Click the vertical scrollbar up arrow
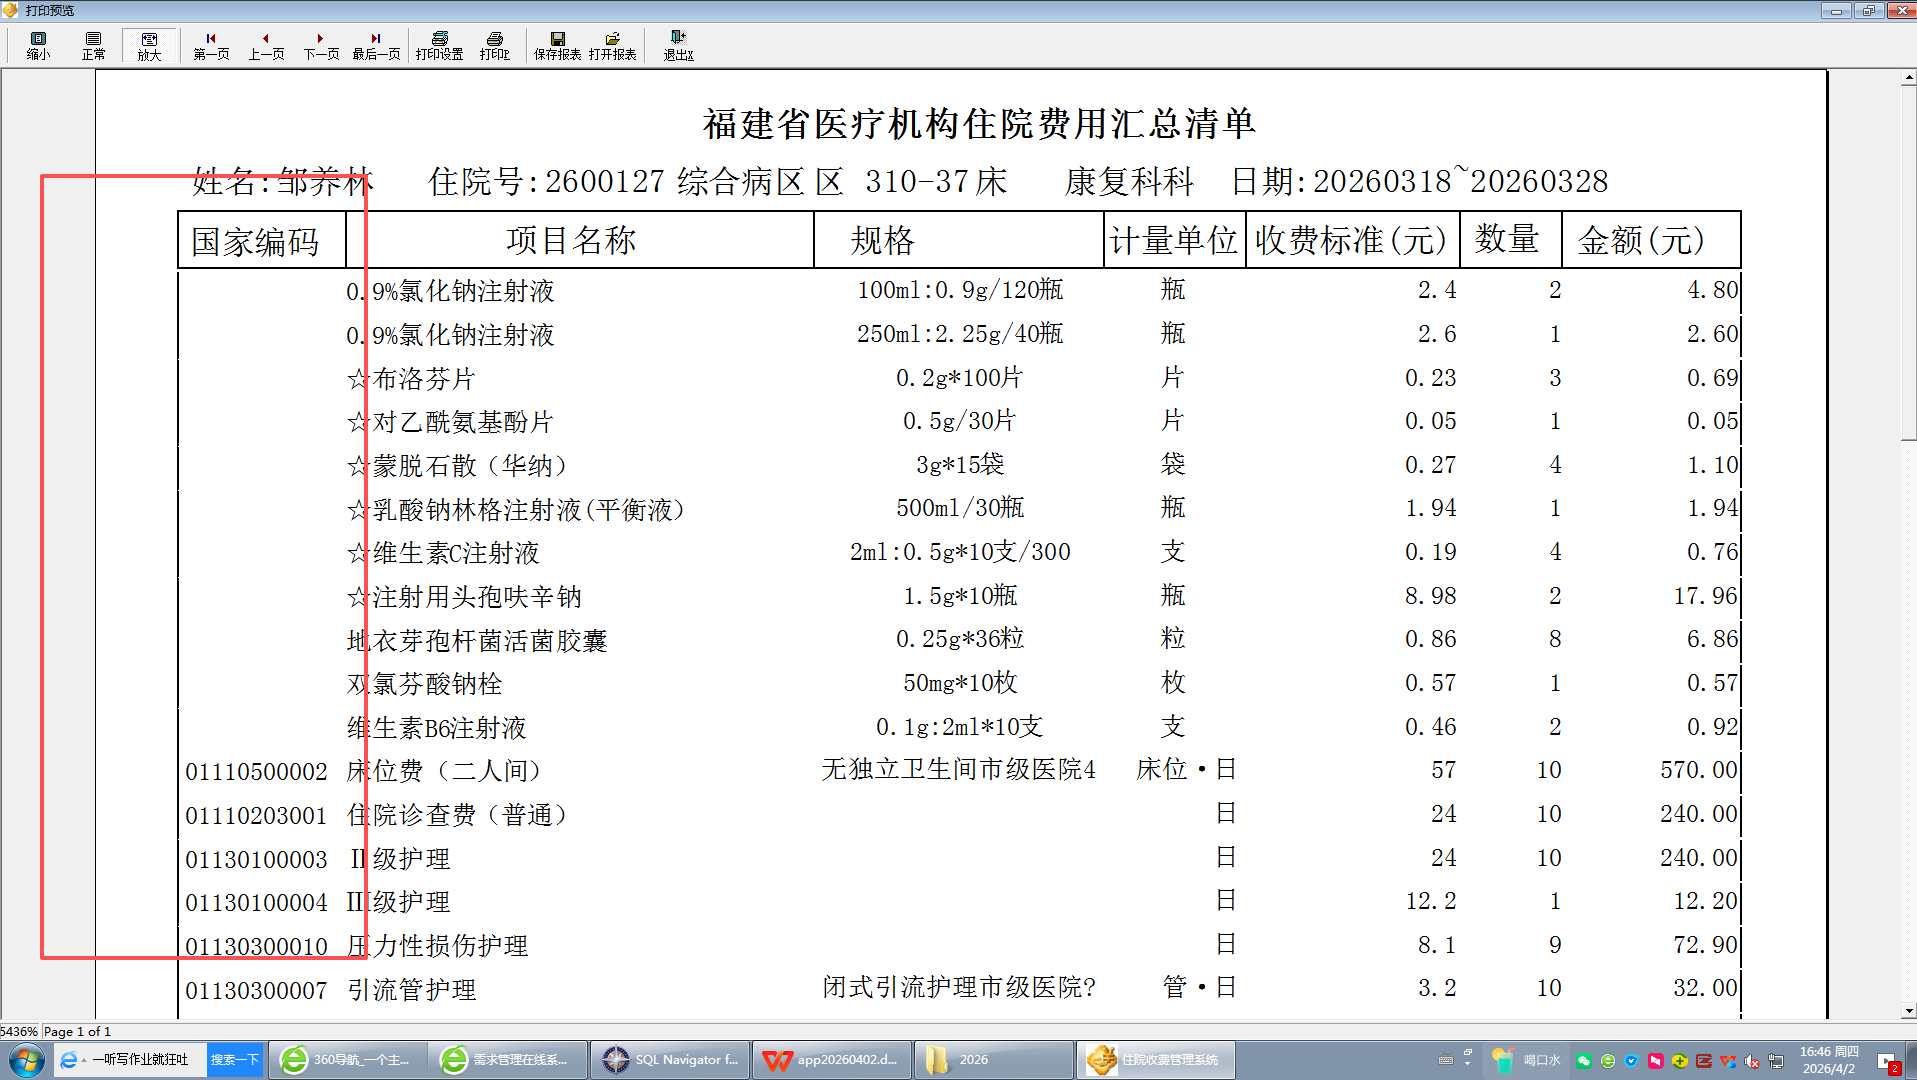 [1908, 78]
